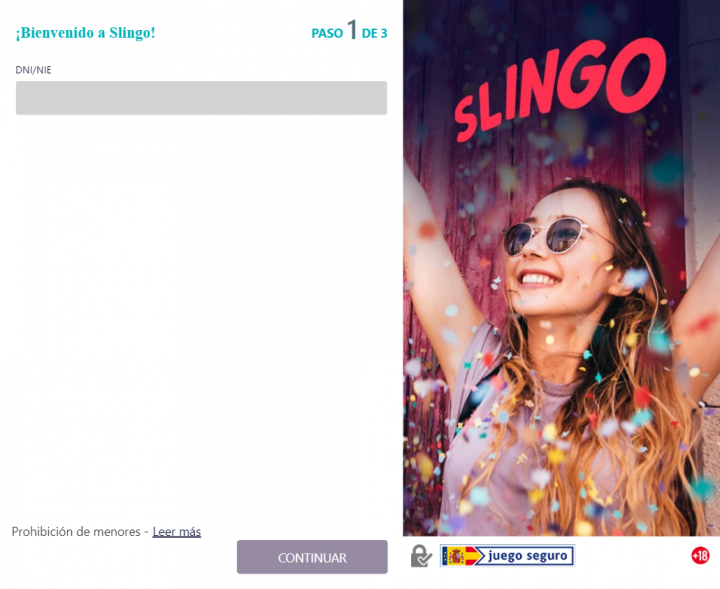
Task: Click the ¡Bienvenido a Slingo! heading
Action: tap(85, 33)
